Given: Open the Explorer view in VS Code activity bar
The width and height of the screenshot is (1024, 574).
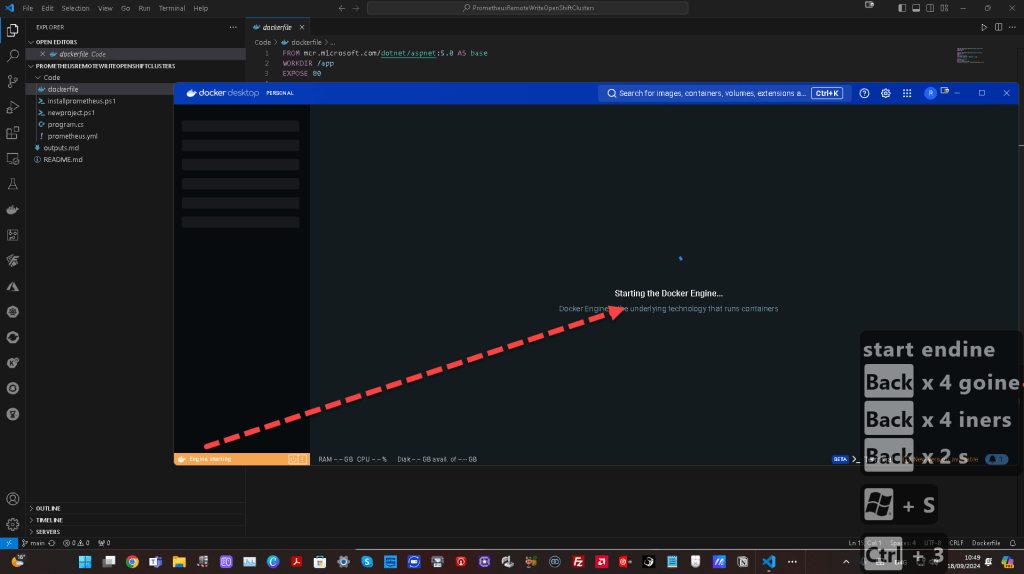Looking at the screenshot, I should tap(12, 30).
